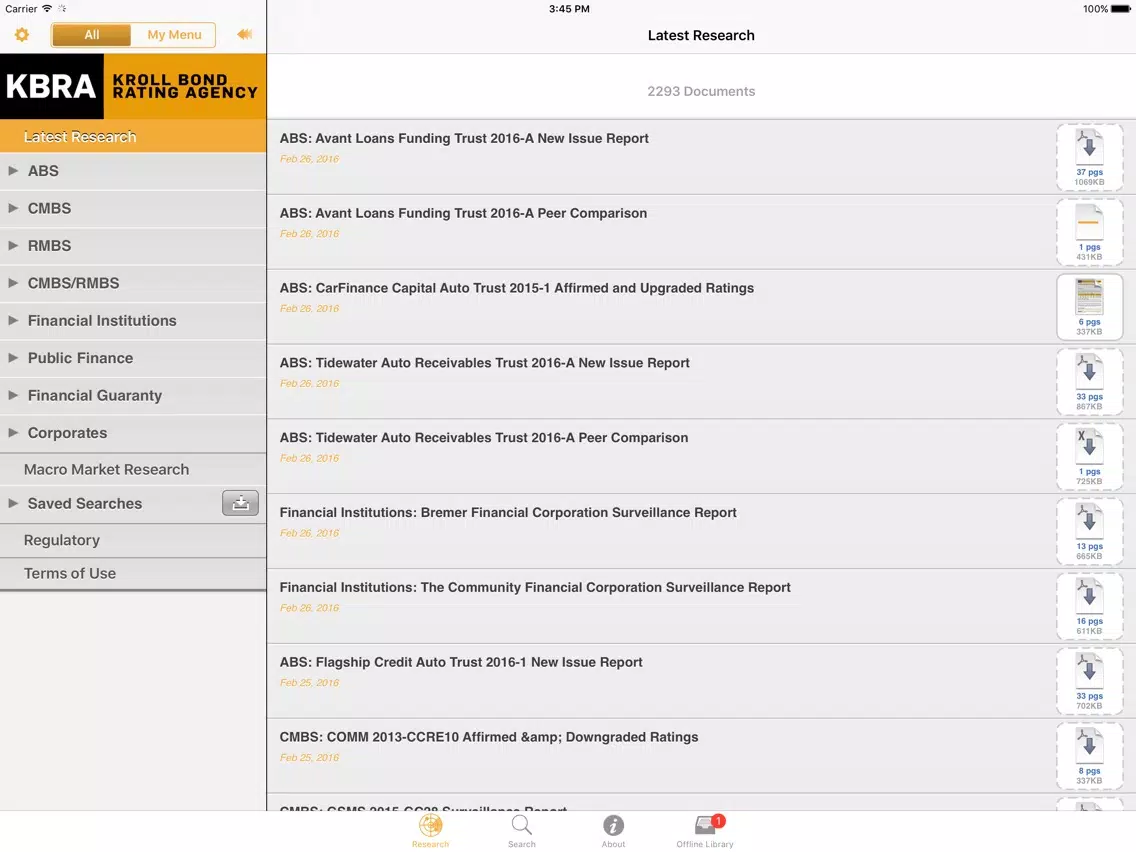This screenshot has width=1136, height=852.
Task: Open Bremer Financial Corporation Surveillance Report
Action: click(508, 512)
